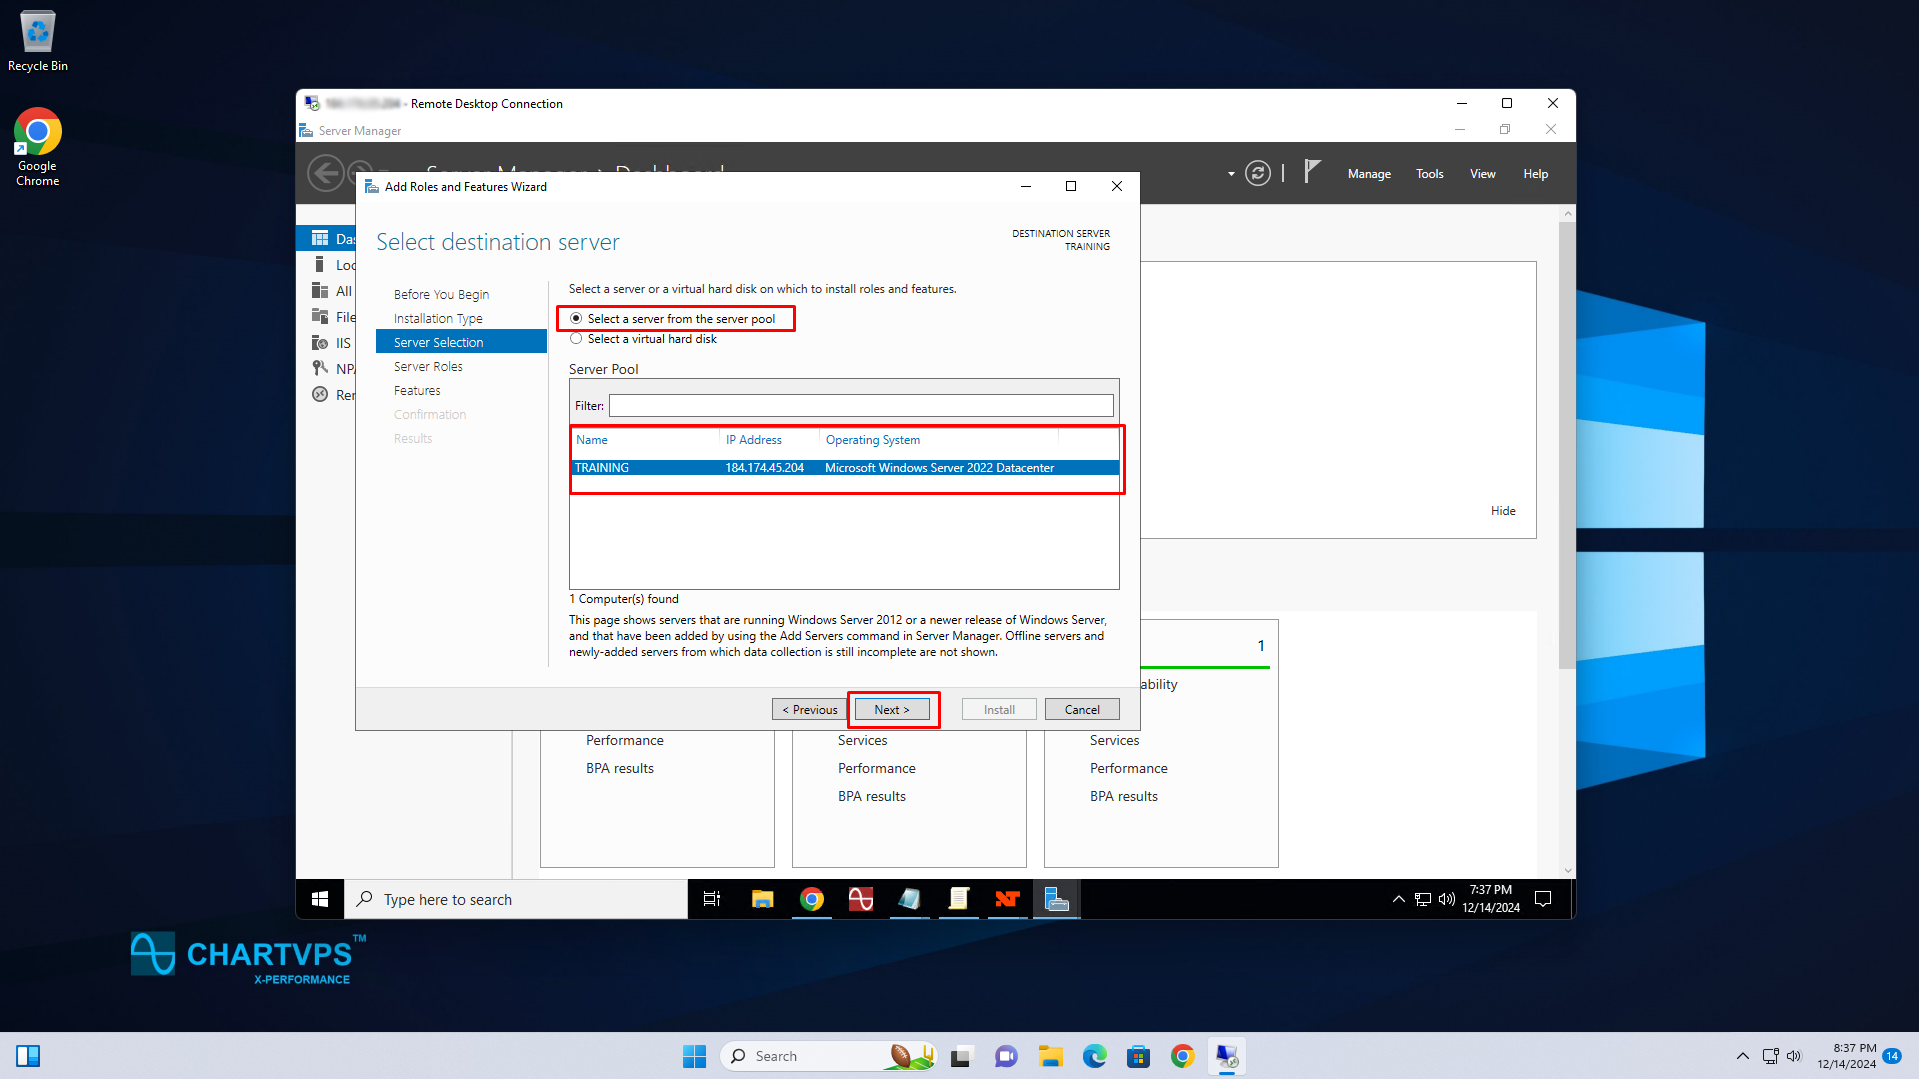This screenshot has height=1079, width=1919.
Task: Open the local Widgets icon
Action: point(28,1056)
